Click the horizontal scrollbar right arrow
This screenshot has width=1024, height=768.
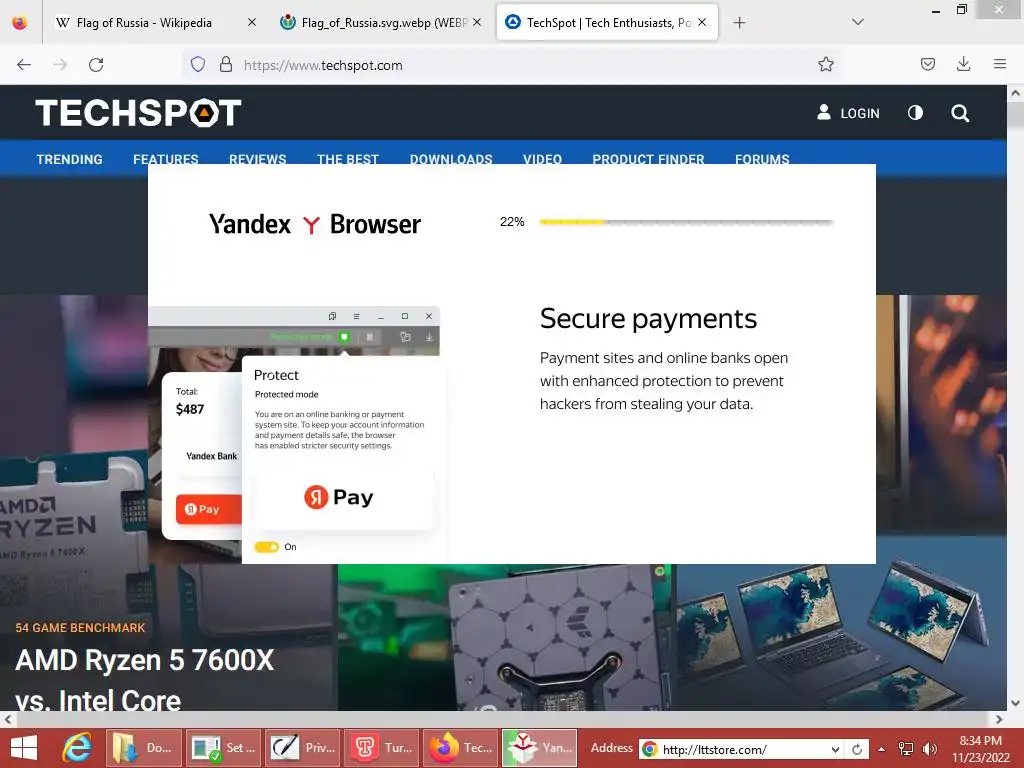coord(999,719)
